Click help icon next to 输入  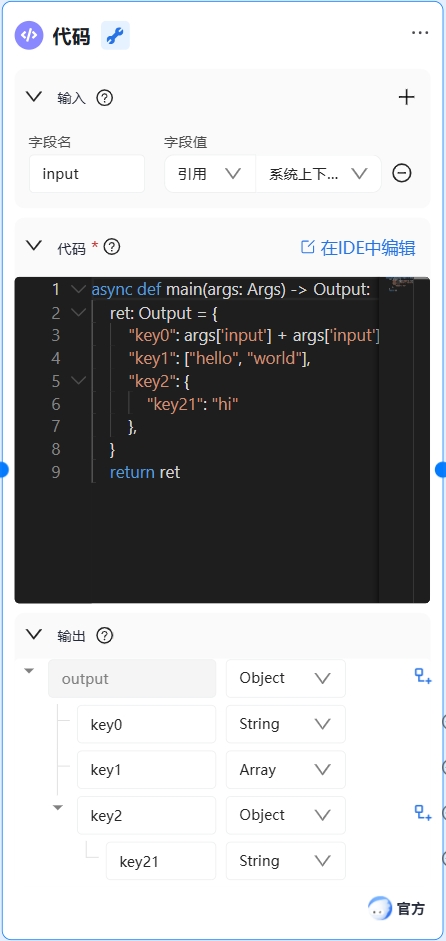tap(105, 98)
